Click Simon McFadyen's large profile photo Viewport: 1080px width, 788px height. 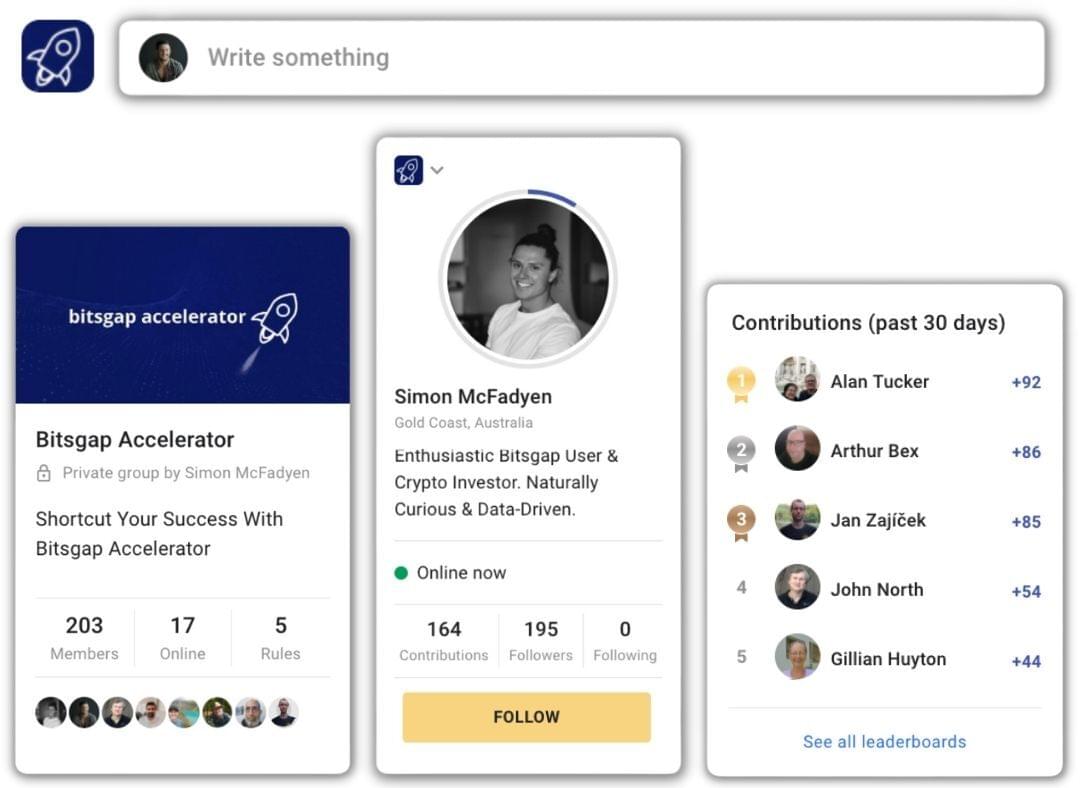(528, 278)
